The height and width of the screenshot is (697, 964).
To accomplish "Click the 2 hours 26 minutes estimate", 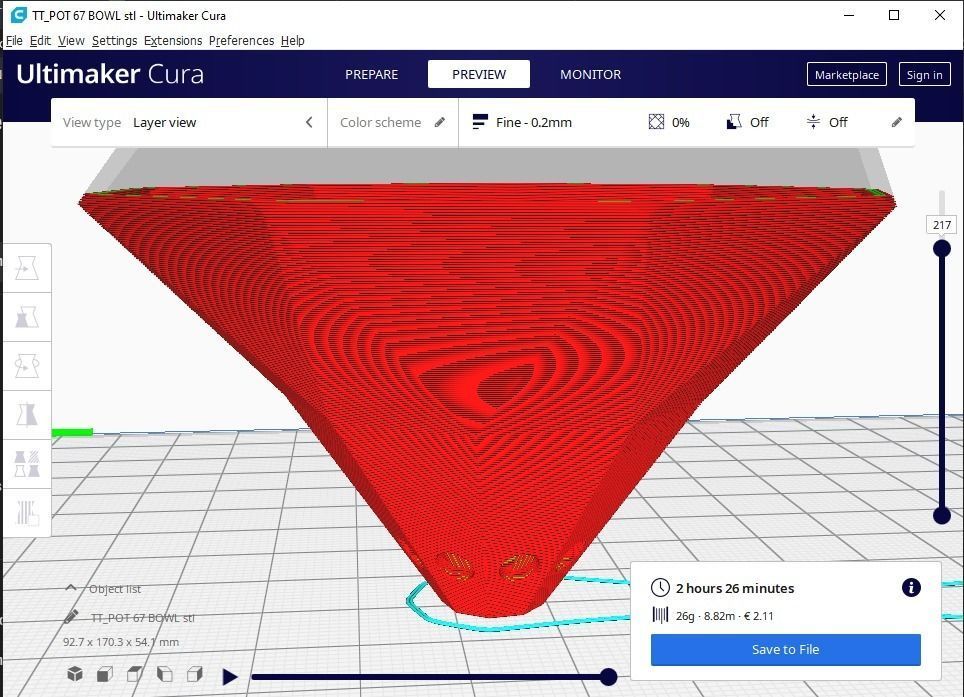I will click(735, 588).
